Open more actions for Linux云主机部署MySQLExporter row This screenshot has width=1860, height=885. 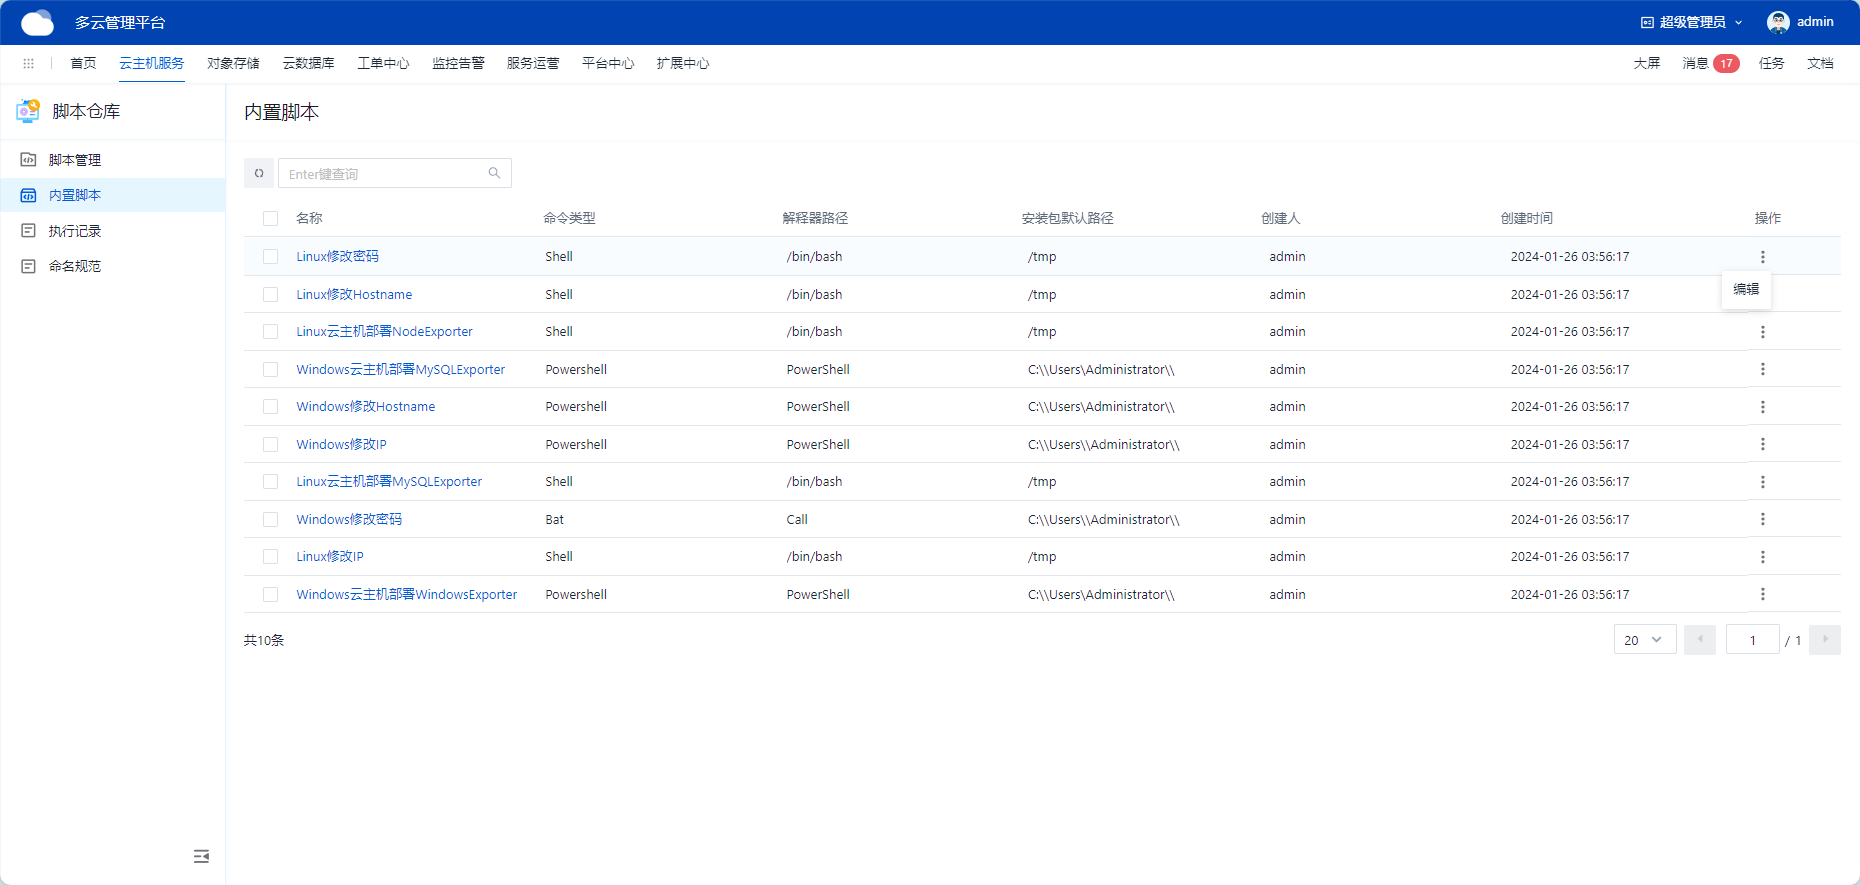click(1763, 482)
